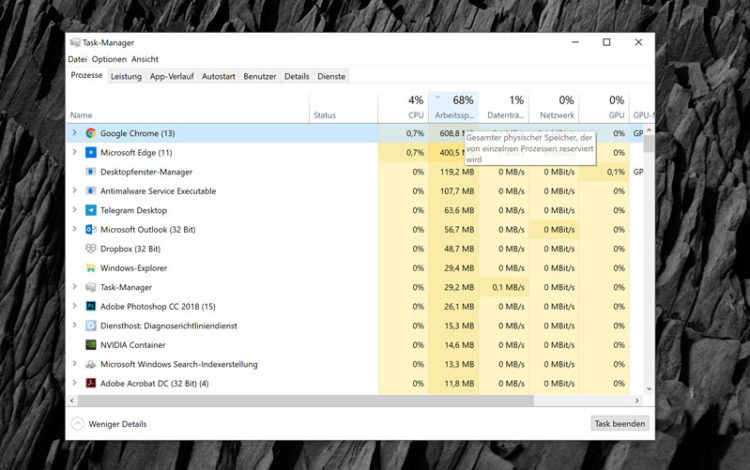Expand the Diensthost: Diagnoserichtliniendienst entry
The width and height of the screenshot is (750, 470).
[75, 325]
